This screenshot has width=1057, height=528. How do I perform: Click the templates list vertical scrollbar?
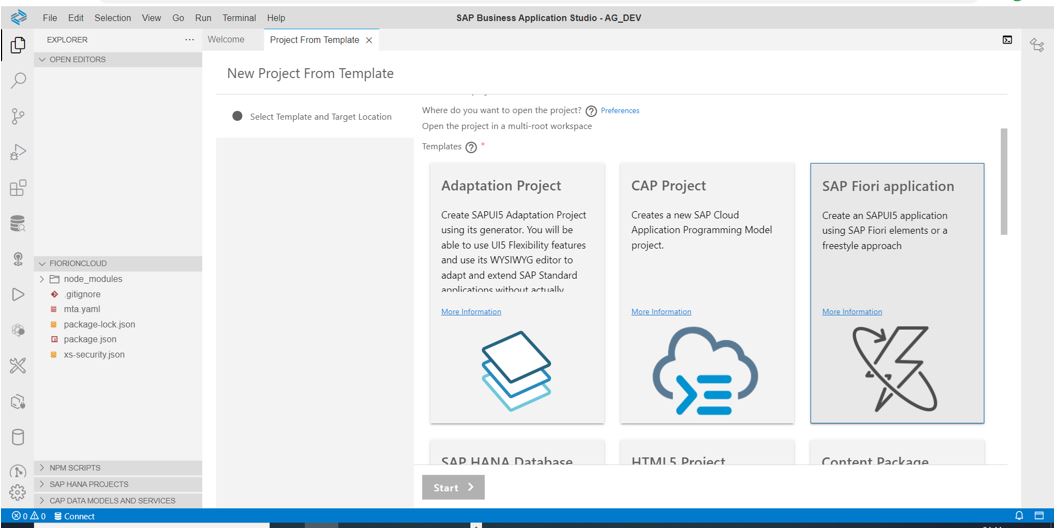pyautogui.click(x=1003, y=180)
